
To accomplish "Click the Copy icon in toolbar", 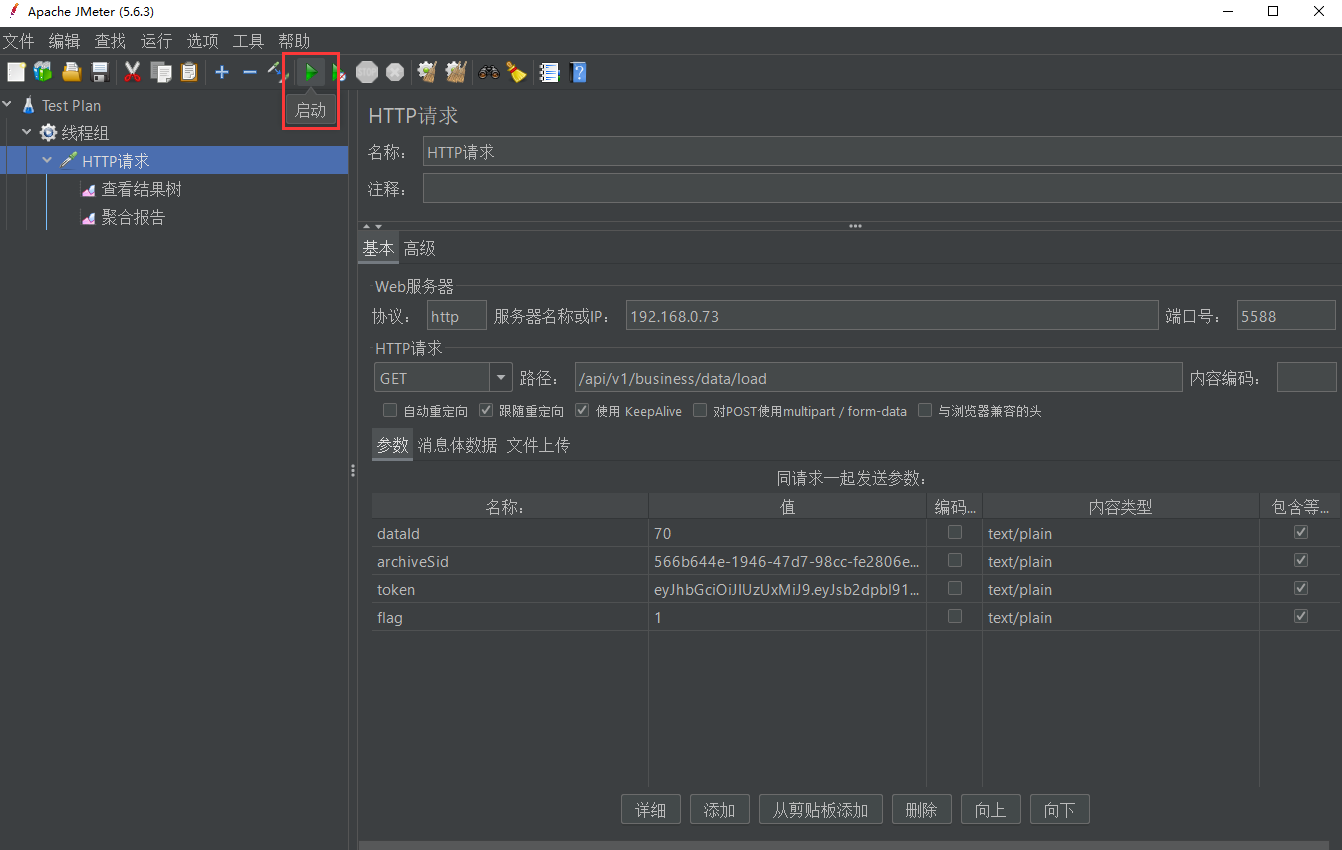I will 160,72.
